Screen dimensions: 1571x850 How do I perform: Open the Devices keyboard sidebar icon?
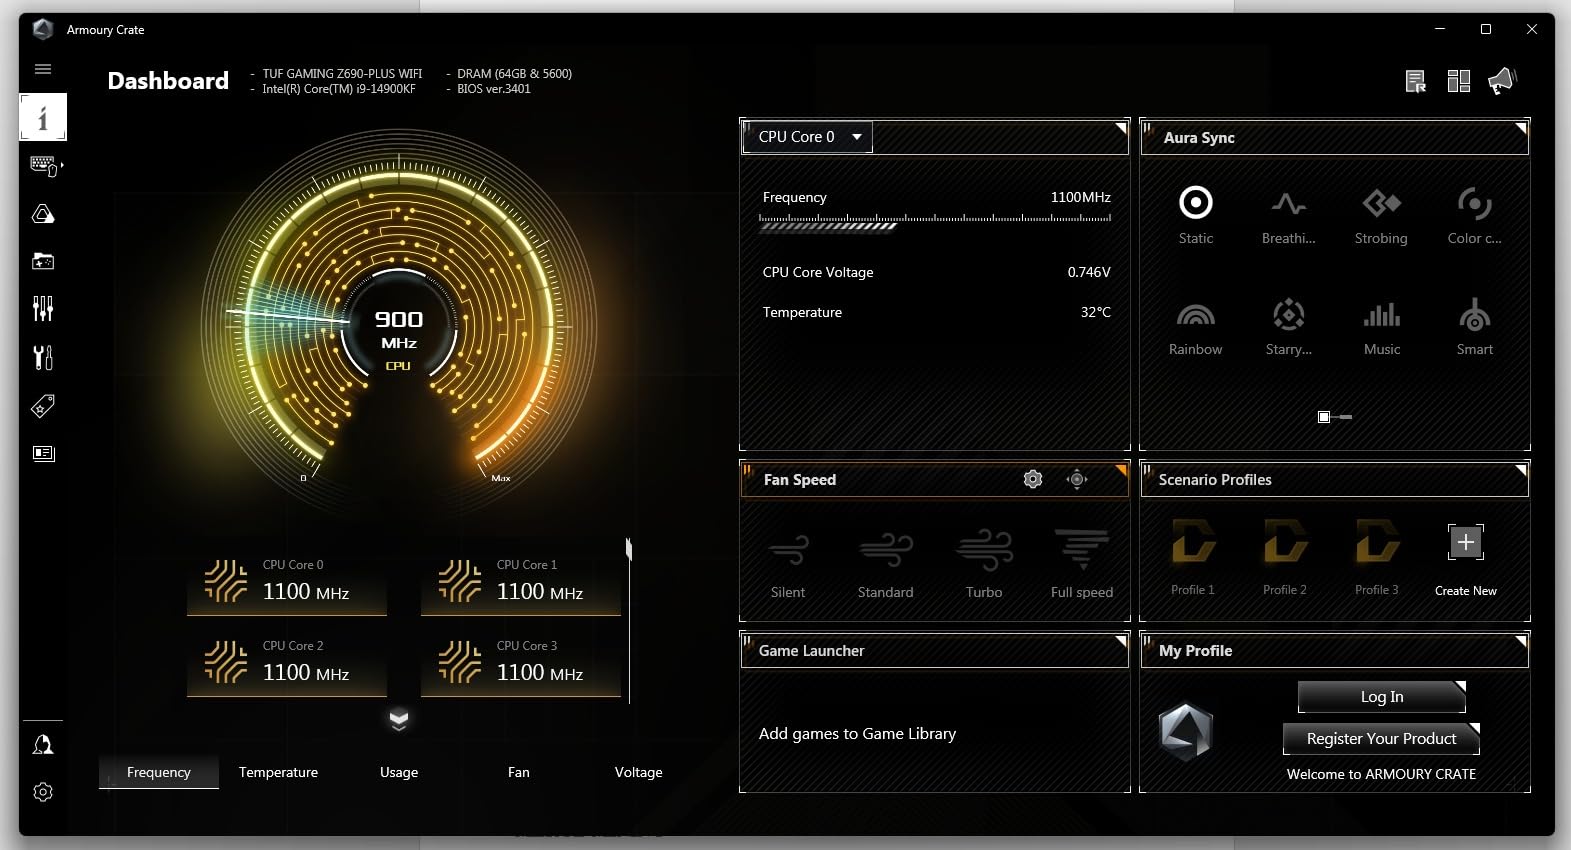[x=43, y=166]
